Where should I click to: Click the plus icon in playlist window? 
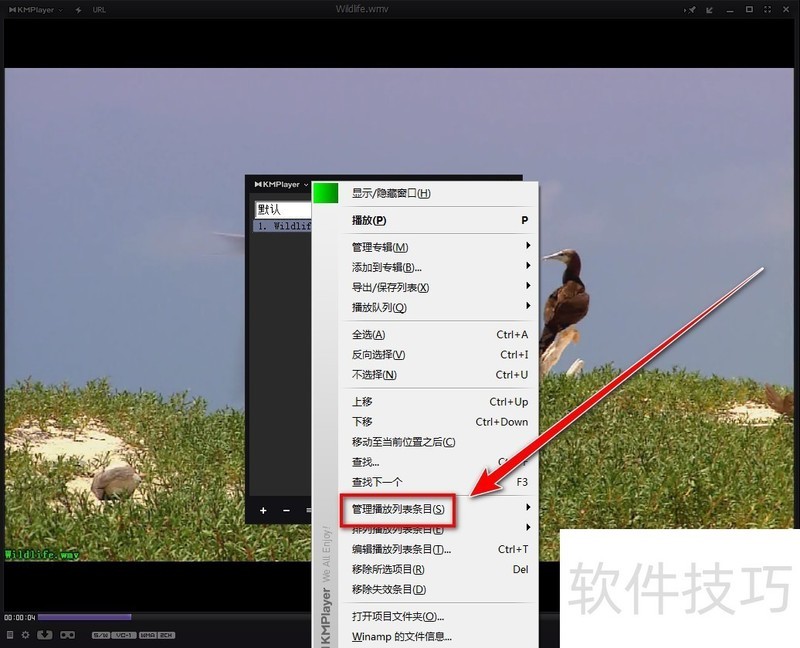tap(263, 511)
